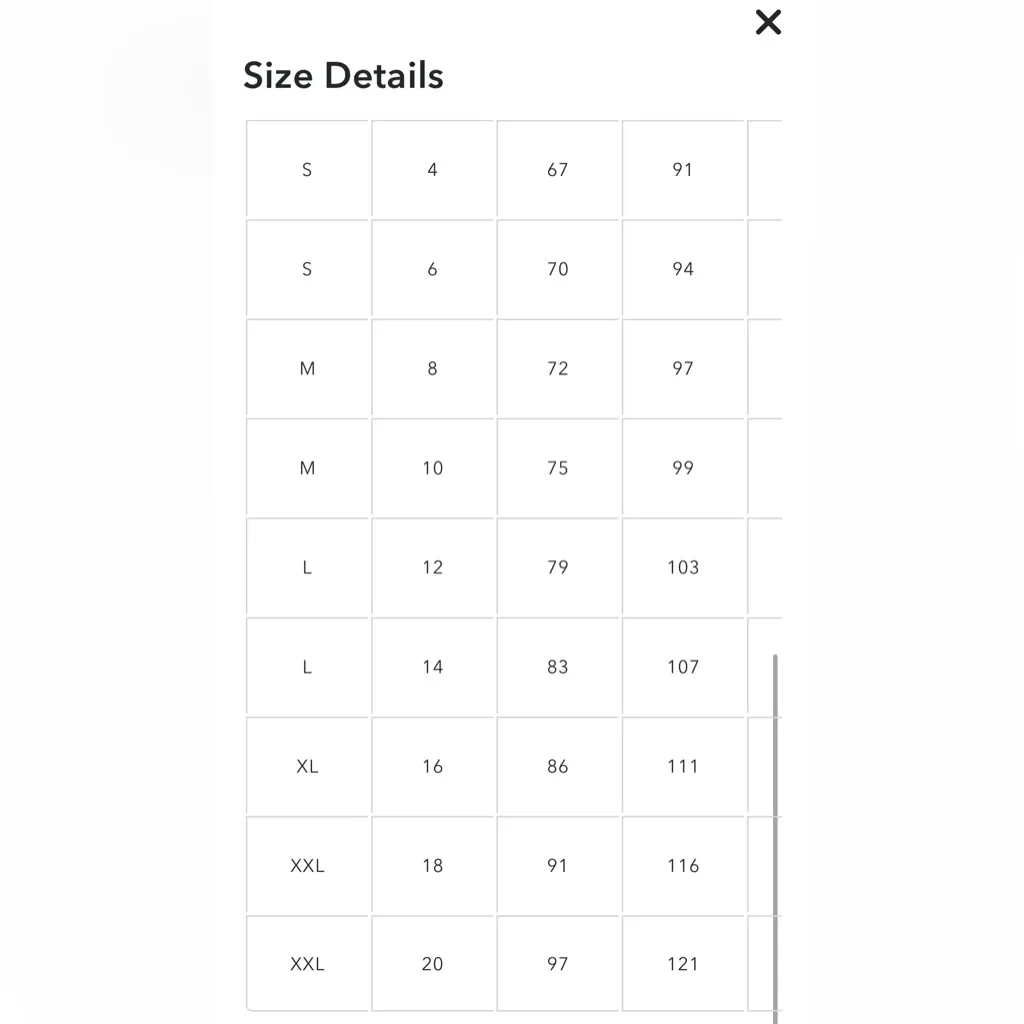Click the cell showing 94
The image size is (1024, 1024).
pyautogui.click(x=683, y=269)
